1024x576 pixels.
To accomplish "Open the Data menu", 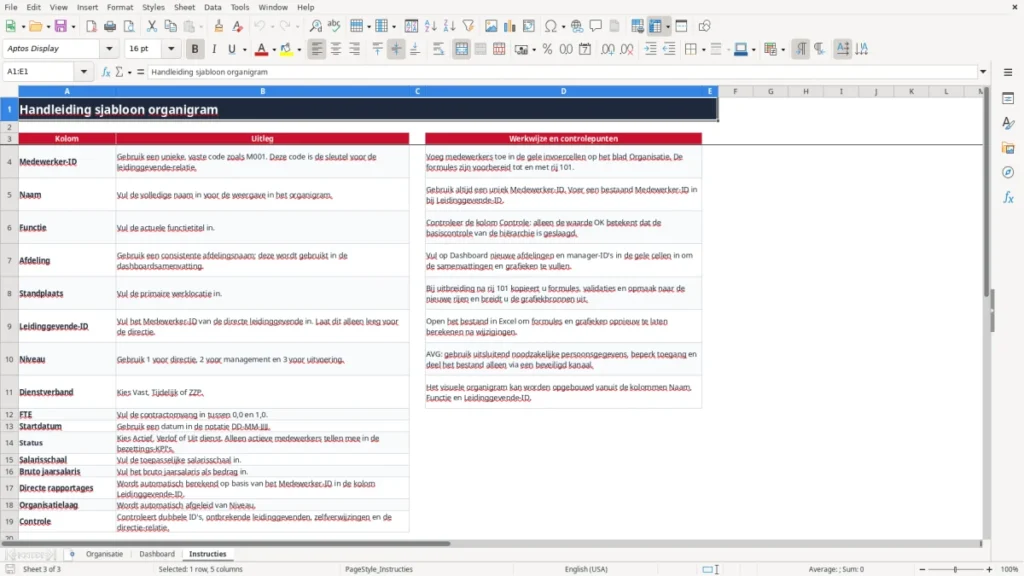I will pos(212,7).
